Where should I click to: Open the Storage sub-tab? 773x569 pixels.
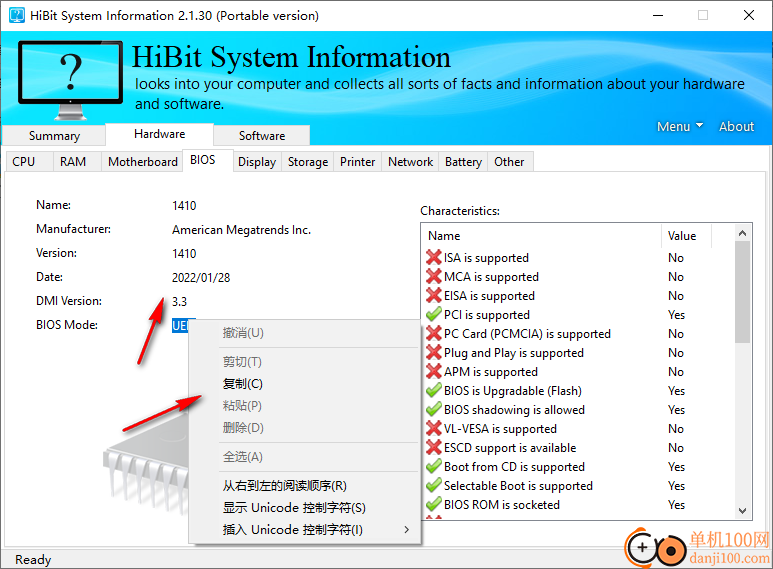point(308,162)
